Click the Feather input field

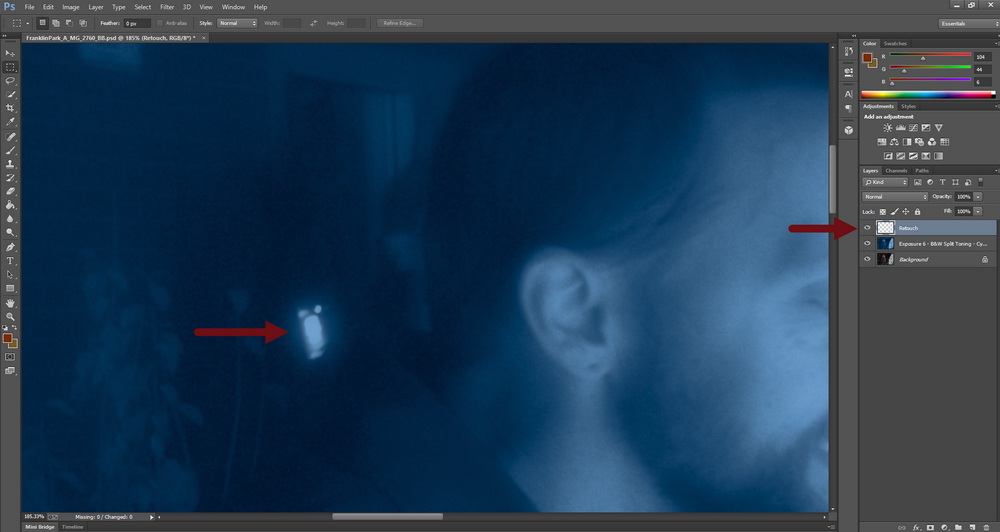137,23
